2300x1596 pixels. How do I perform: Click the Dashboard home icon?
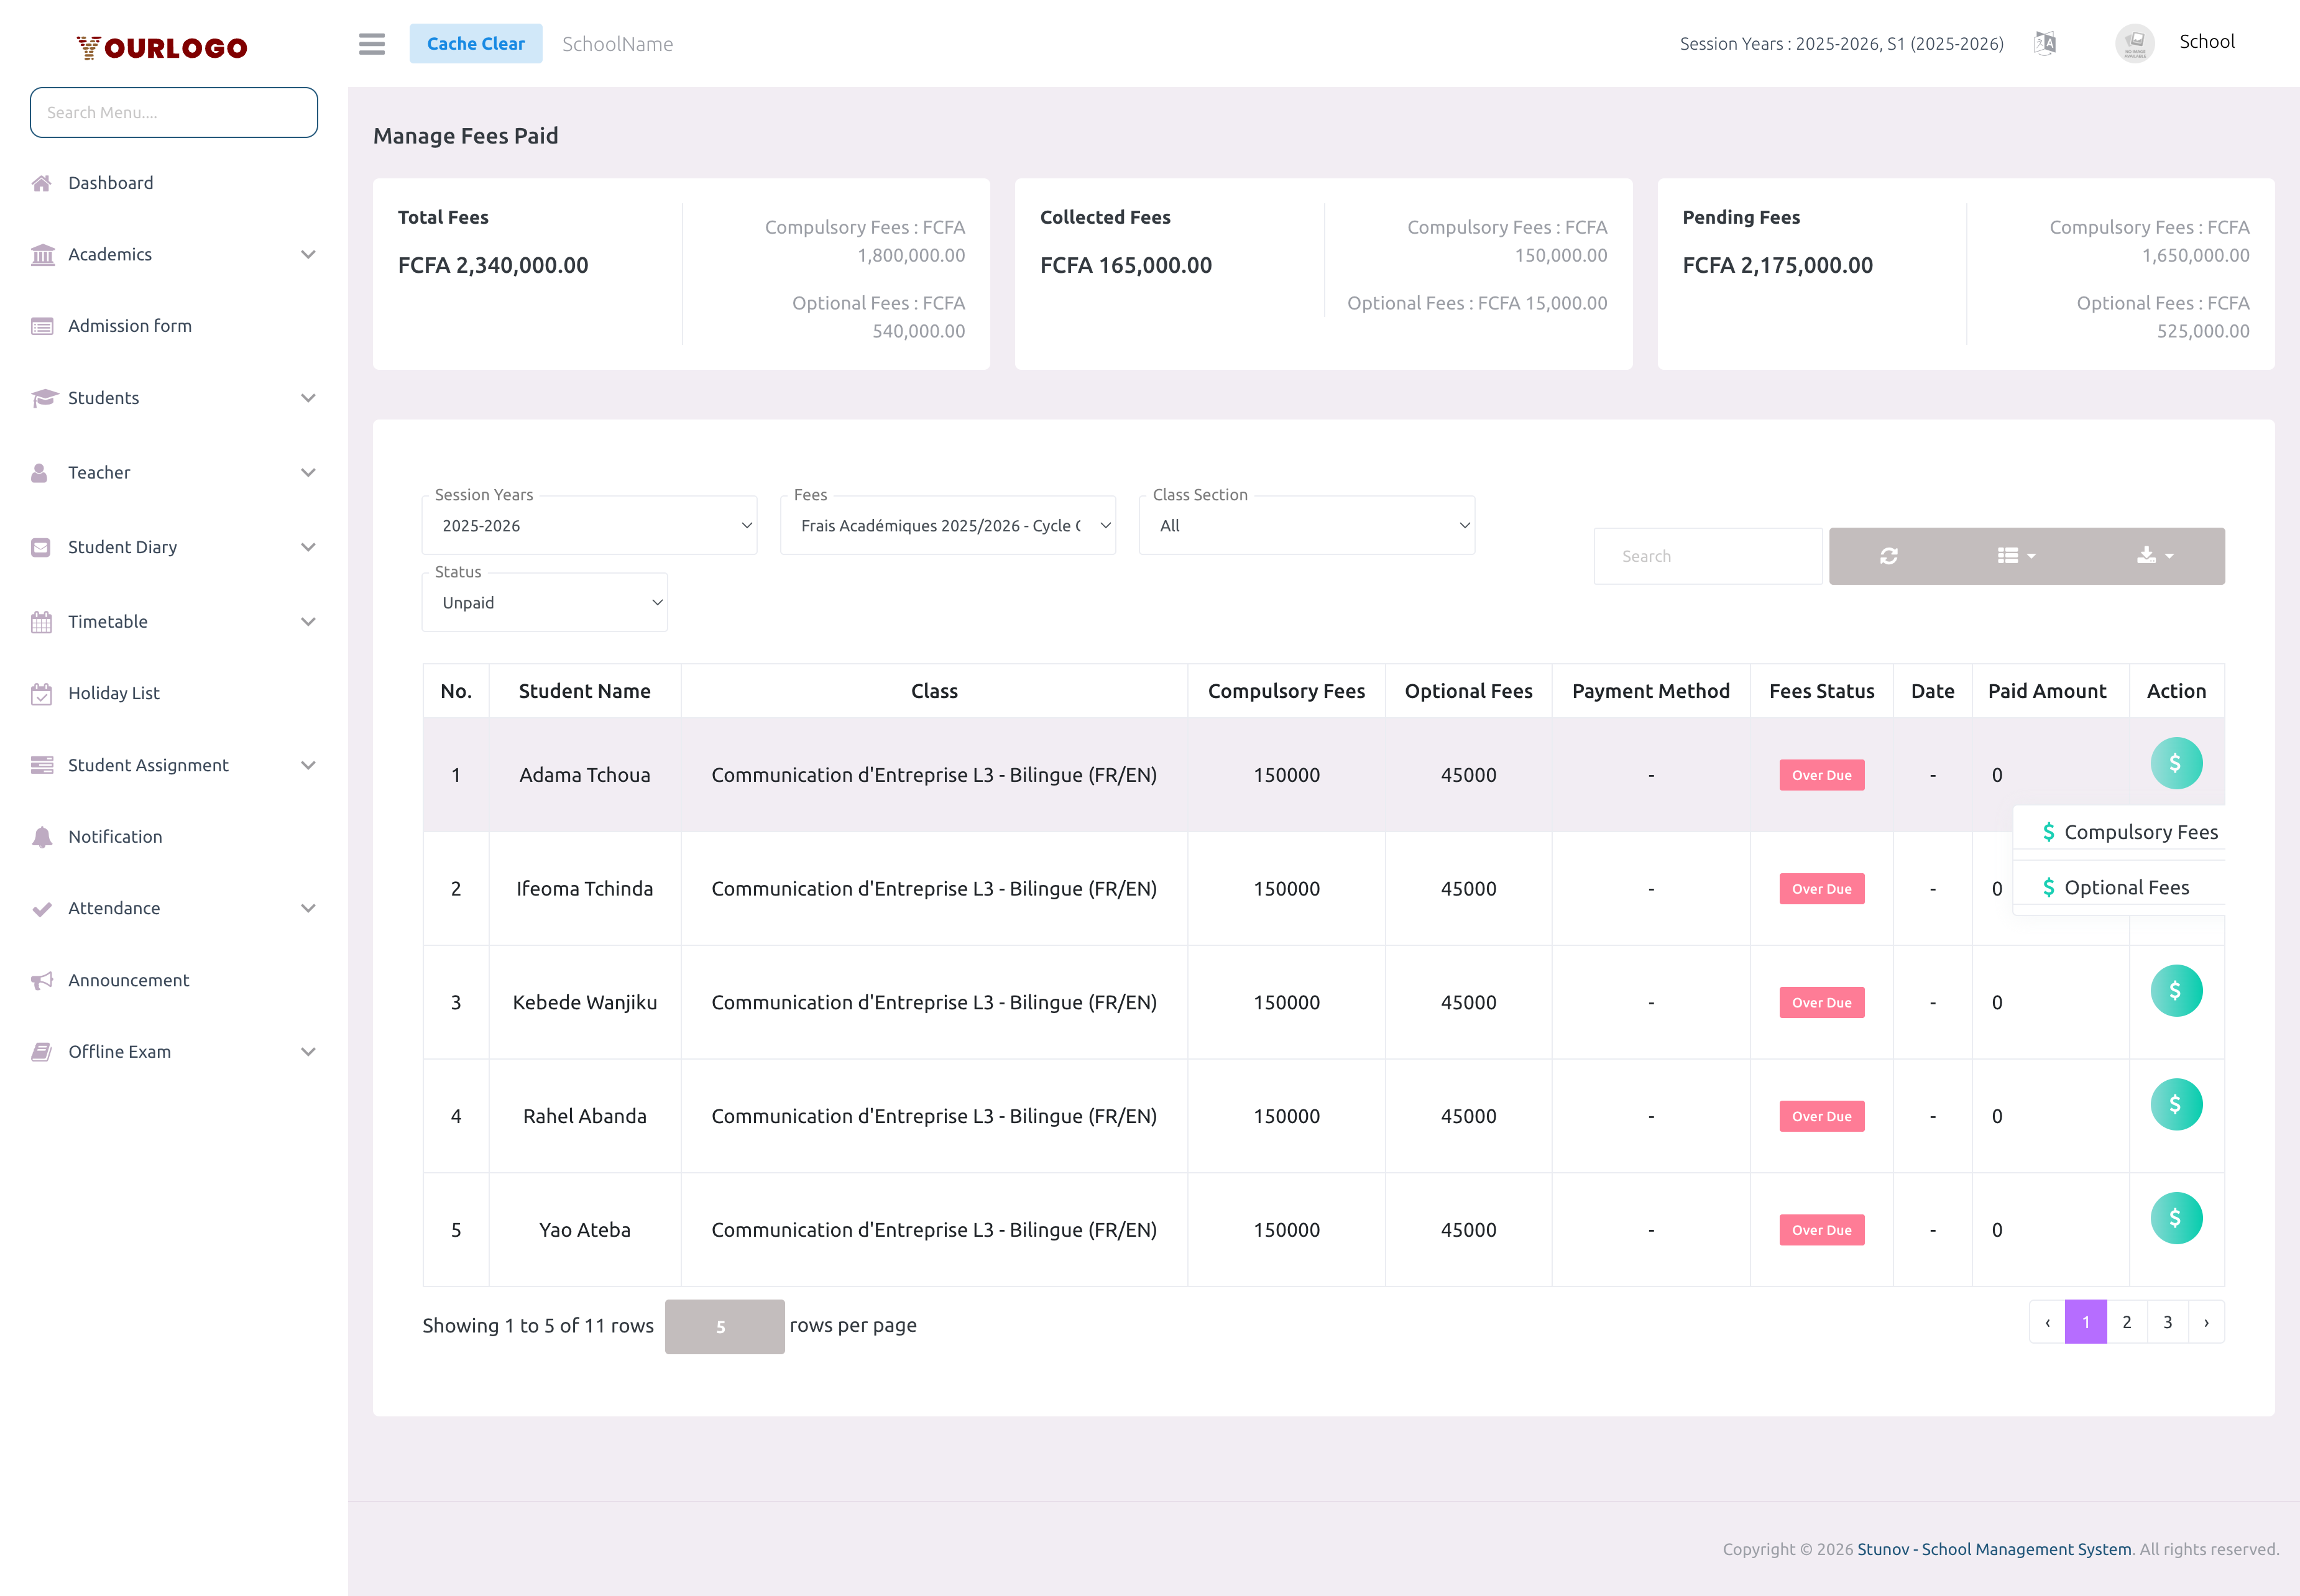41,182
